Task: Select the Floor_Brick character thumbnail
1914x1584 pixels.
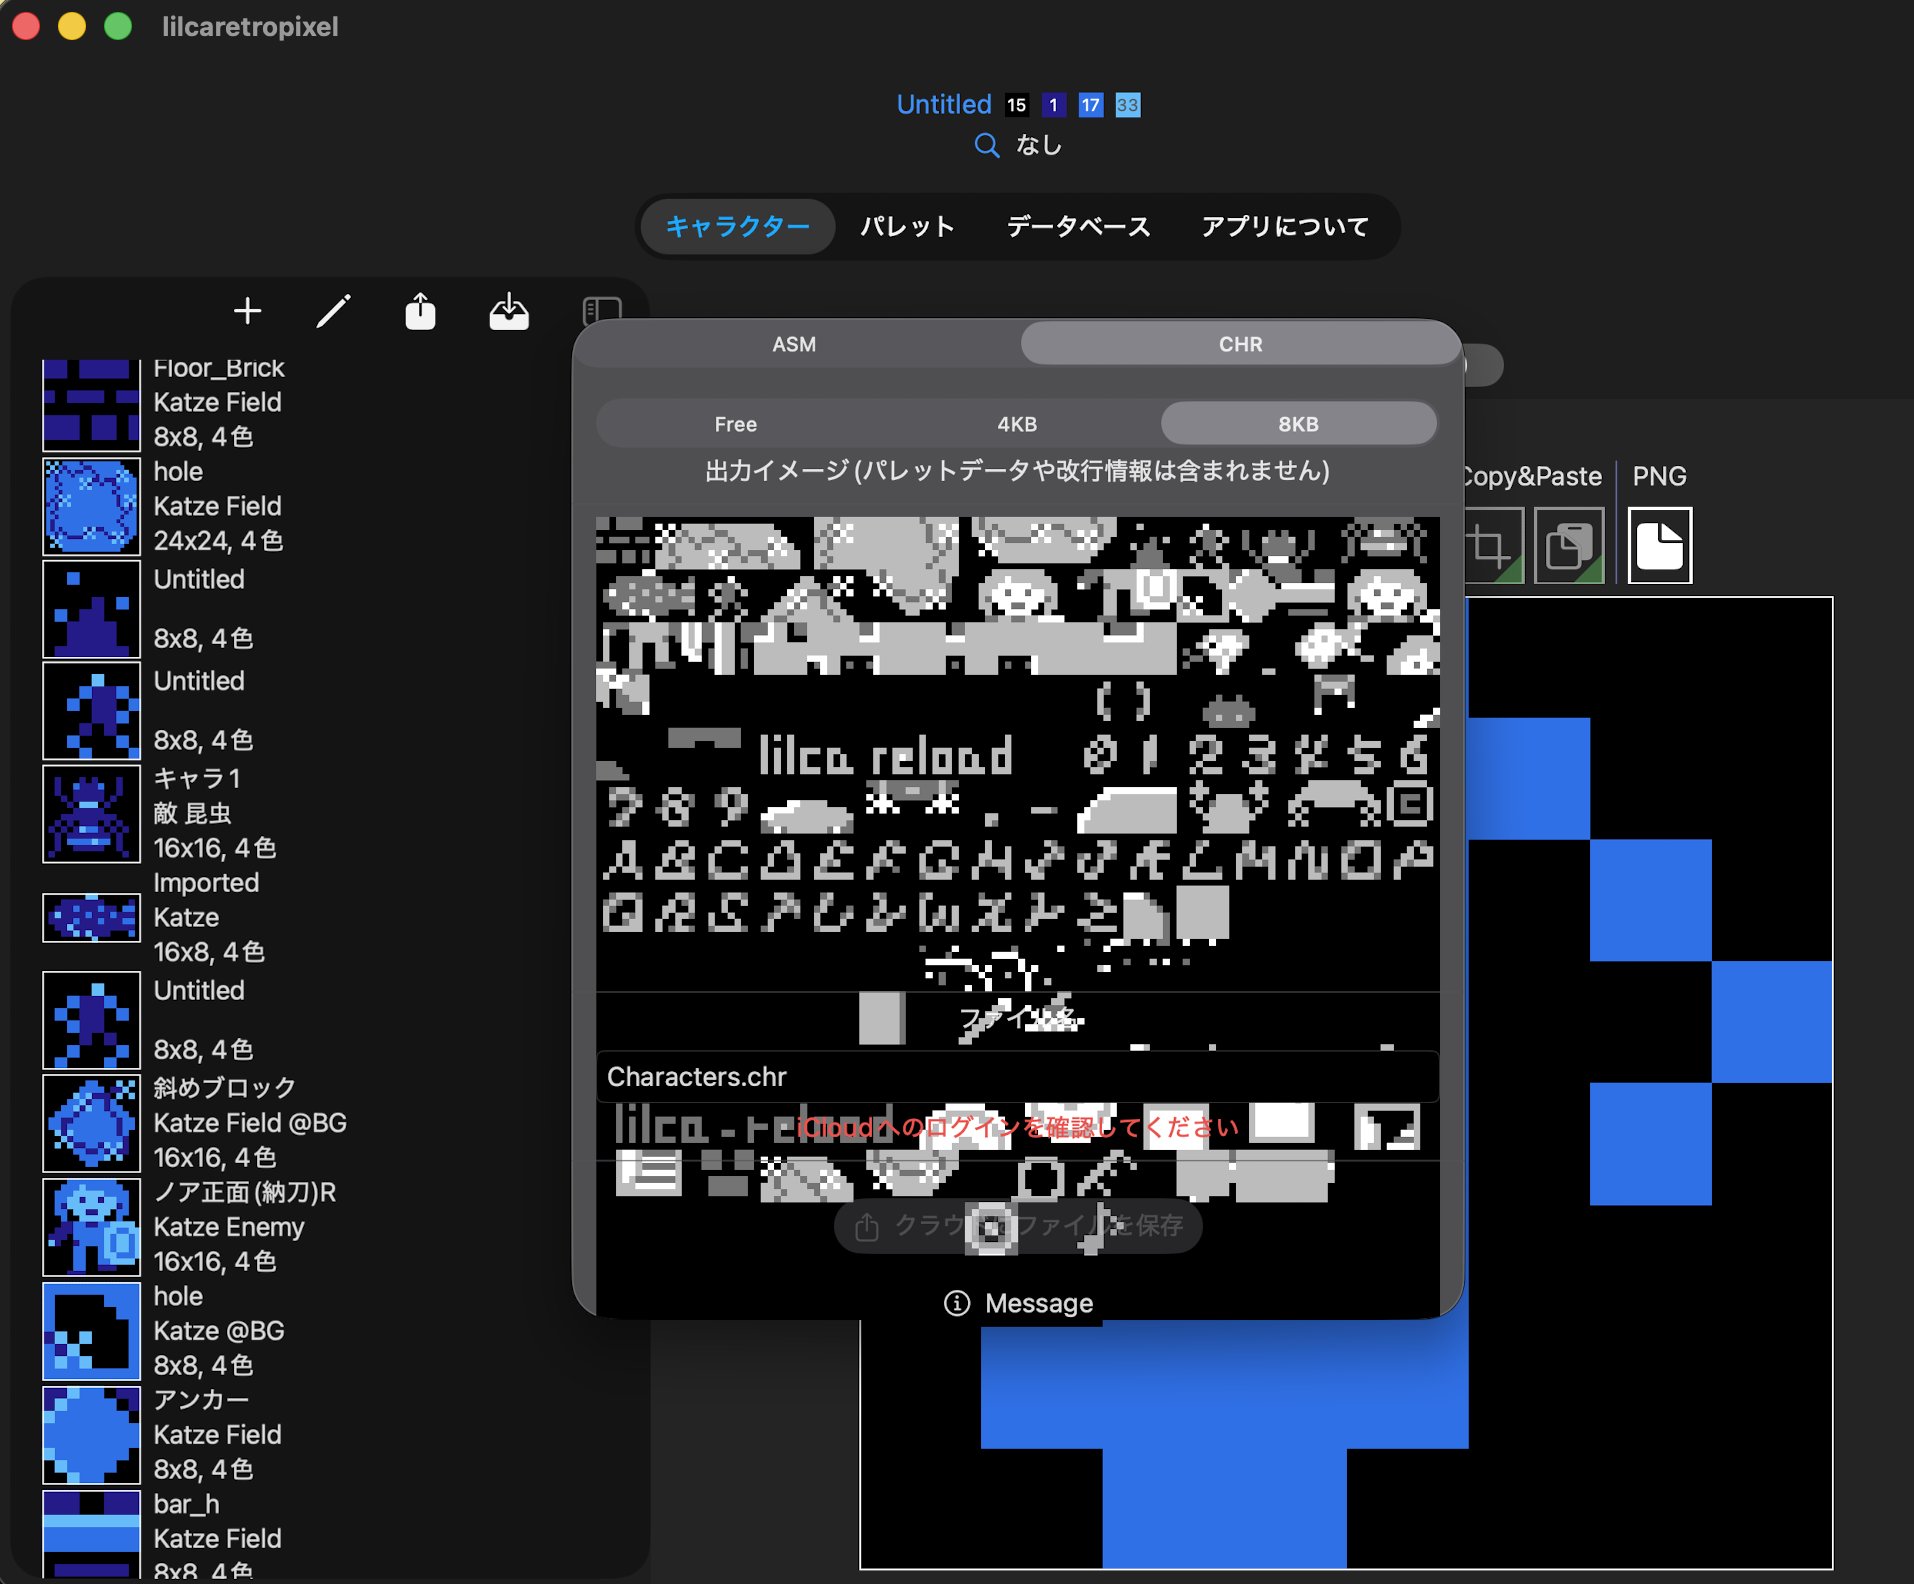Action: tap(91, 405)
